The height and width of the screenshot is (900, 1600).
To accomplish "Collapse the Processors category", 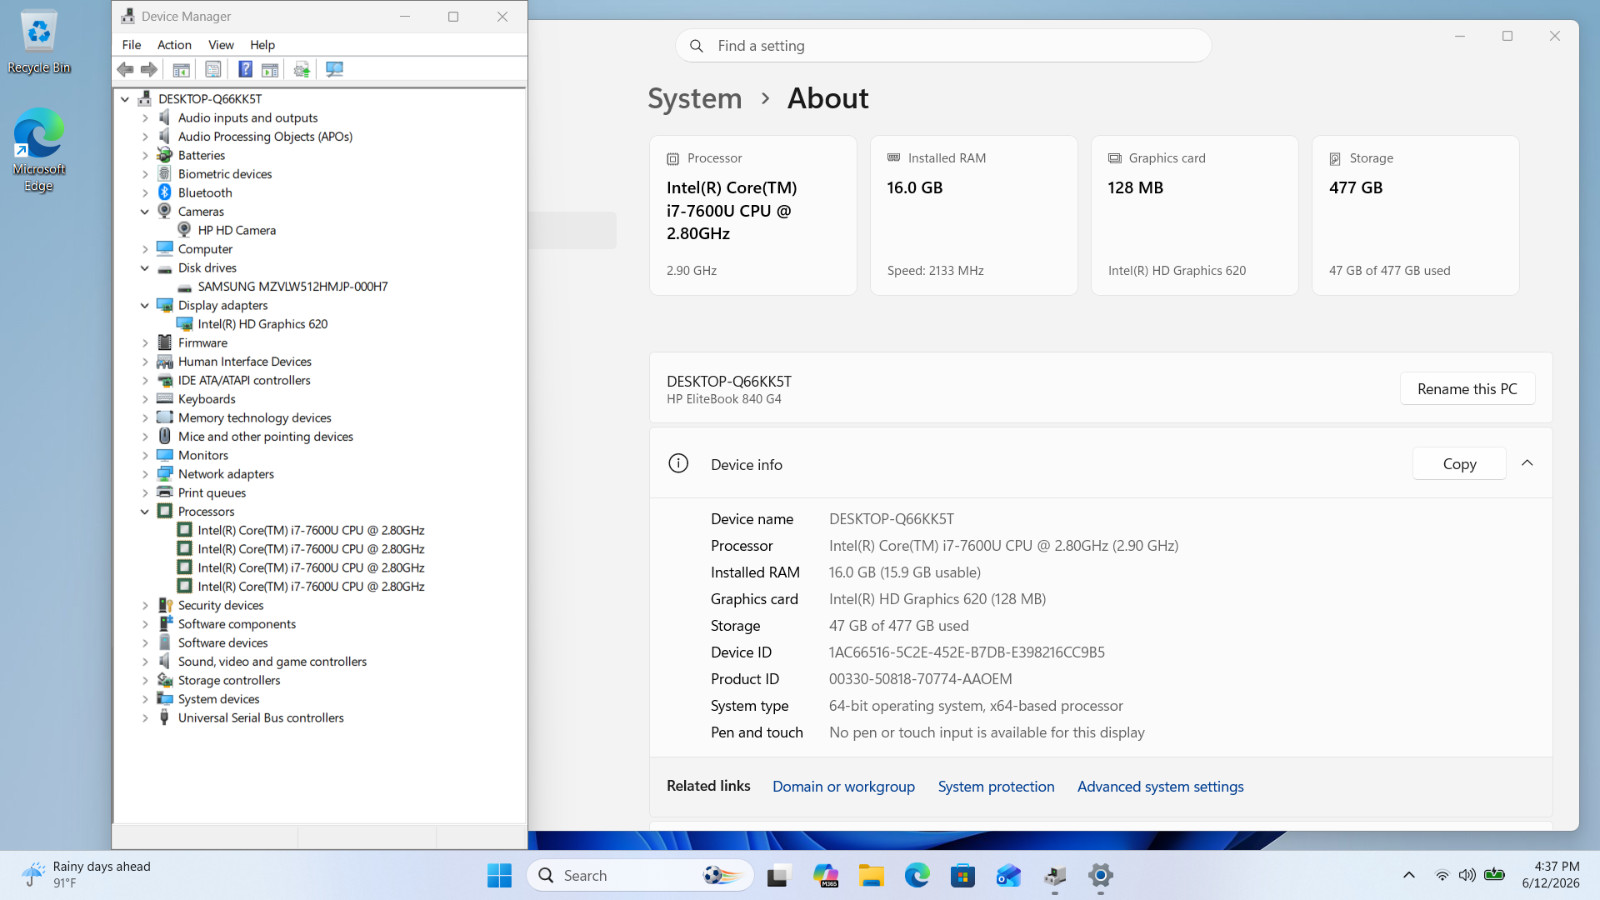I will (145, 512).
